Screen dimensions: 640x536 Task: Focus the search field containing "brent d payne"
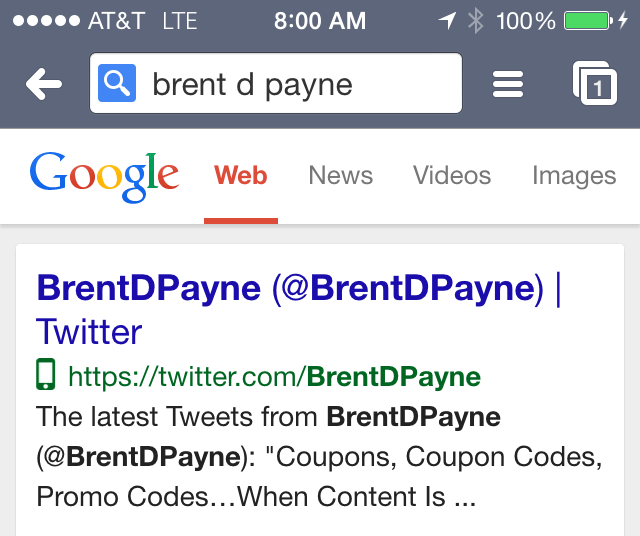[300, 85]
